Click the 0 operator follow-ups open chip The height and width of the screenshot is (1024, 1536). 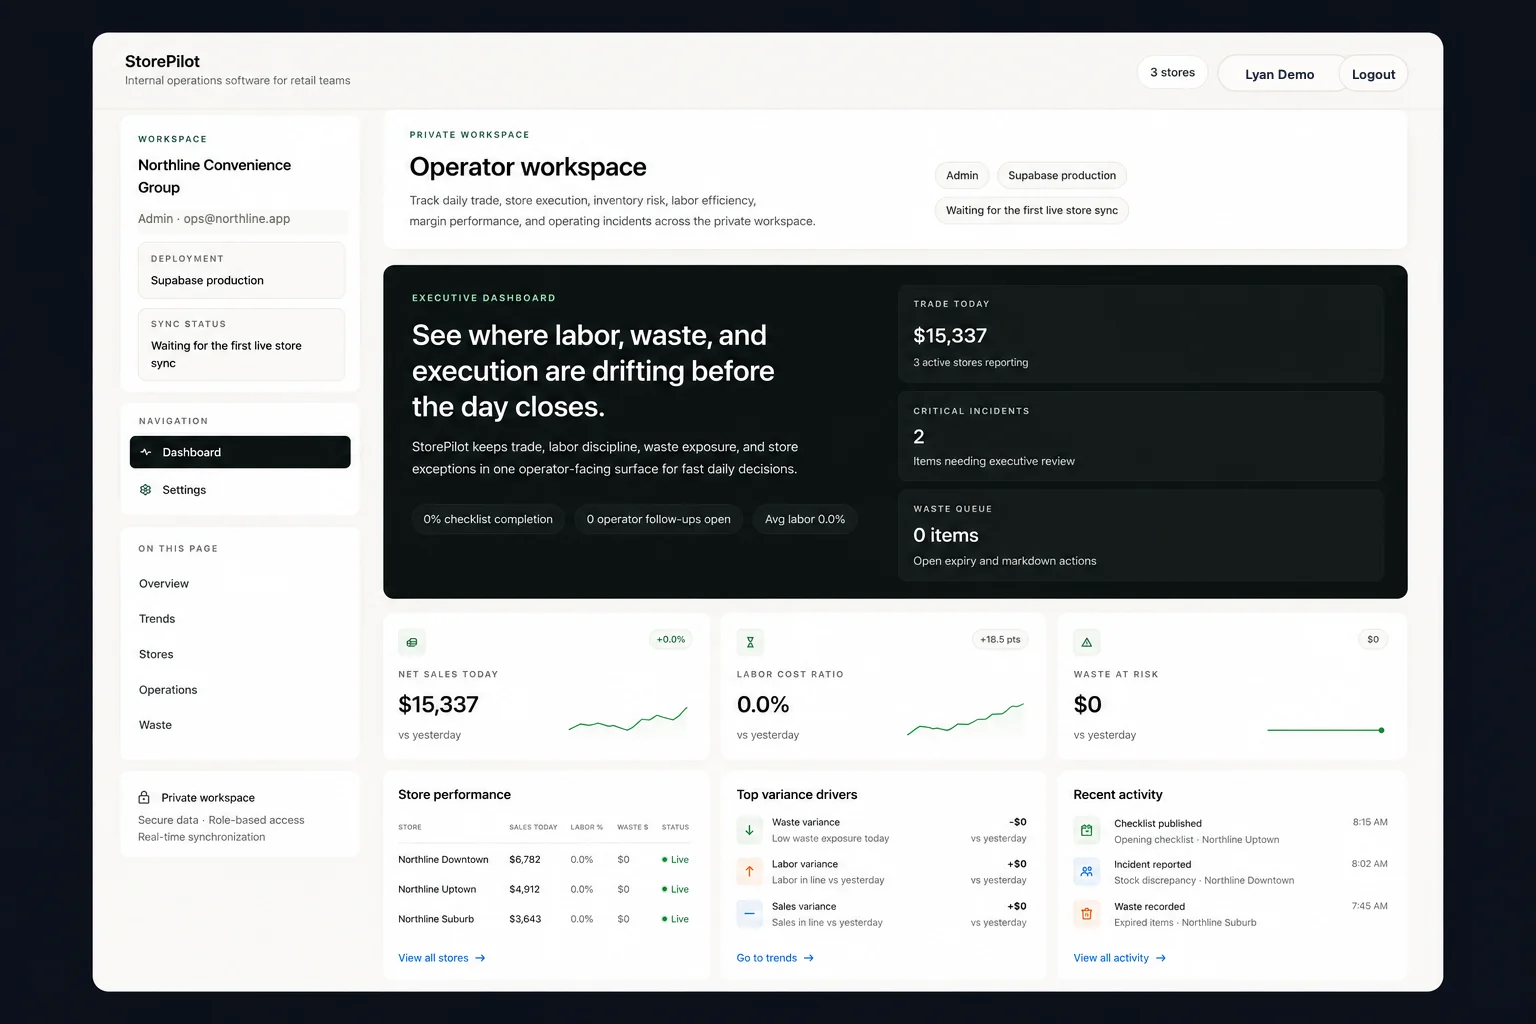pyautogui.click(x=659, y=519)
